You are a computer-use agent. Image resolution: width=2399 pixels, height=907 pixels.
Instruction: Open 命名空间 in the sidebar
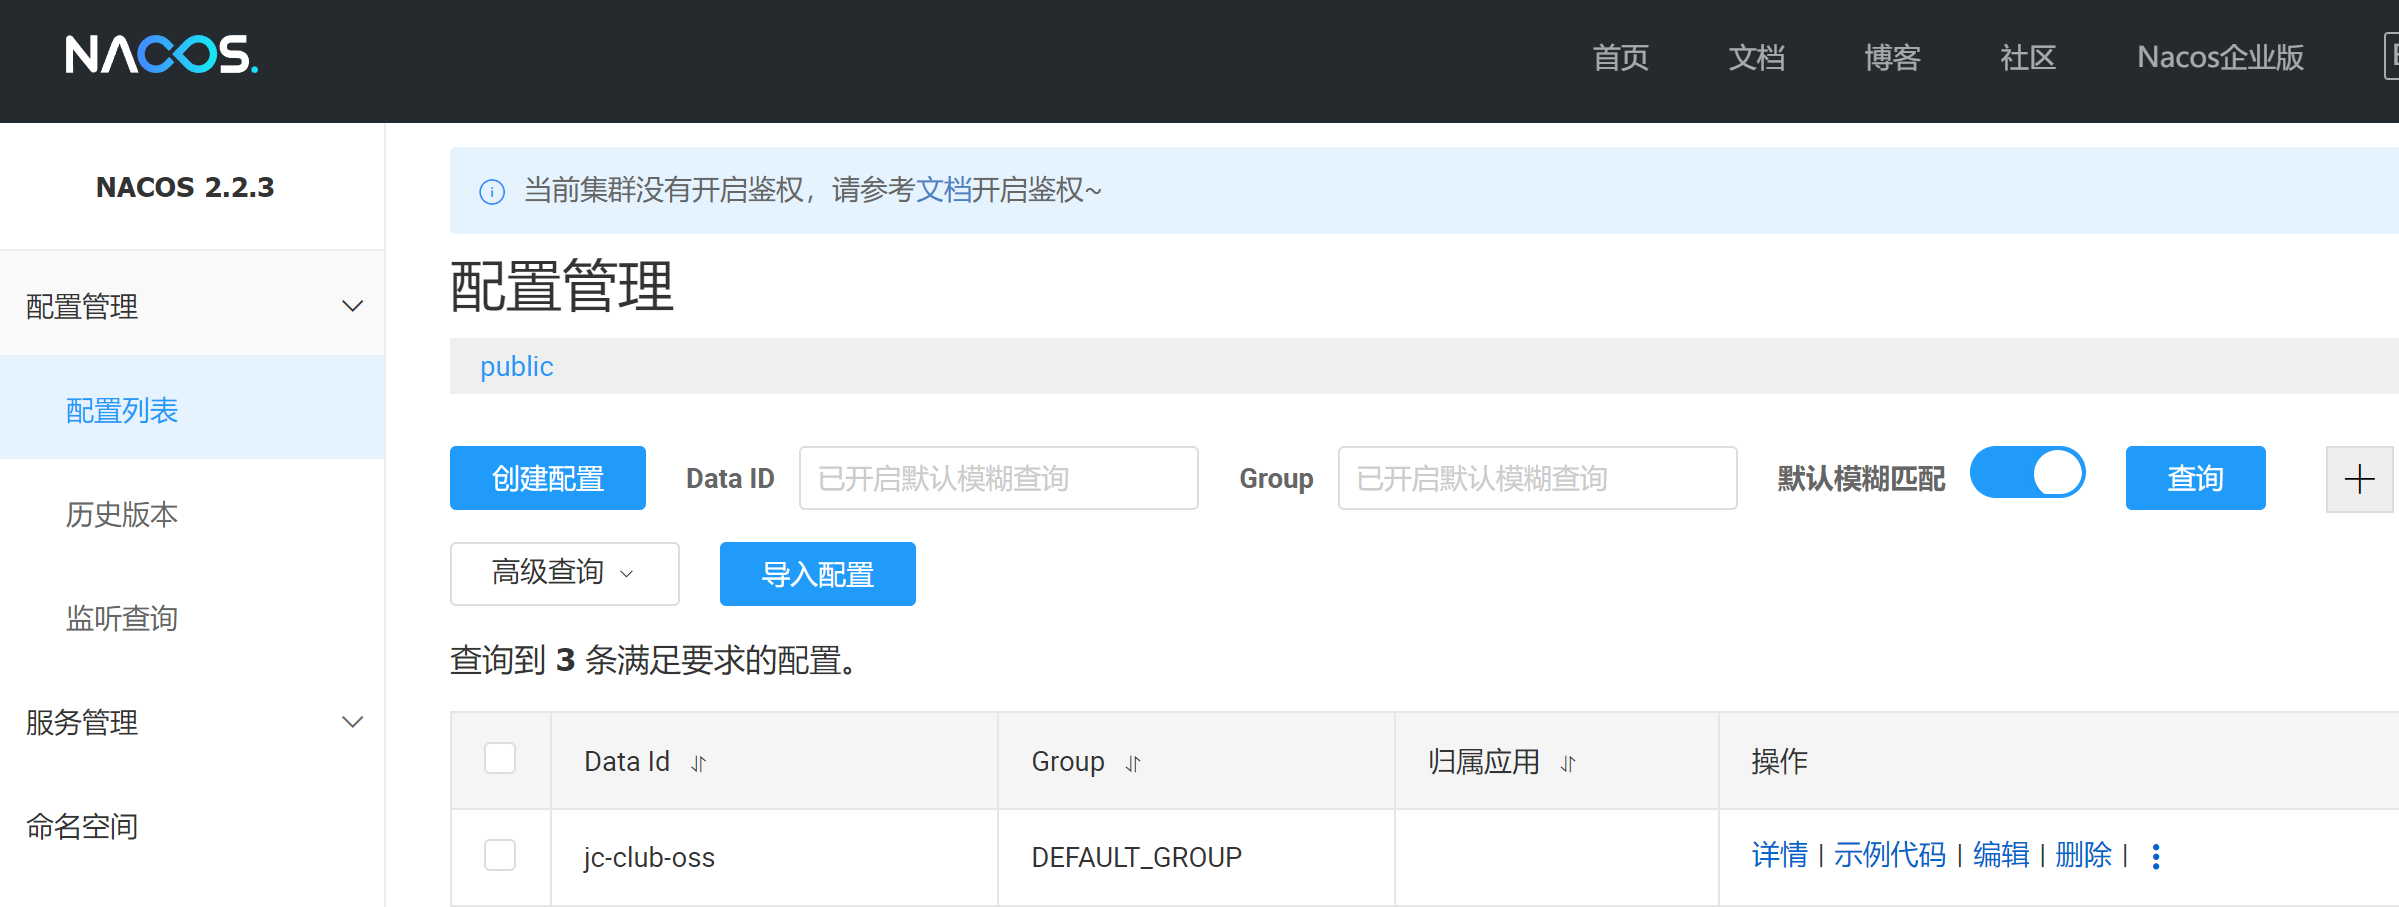coord(192,826)
